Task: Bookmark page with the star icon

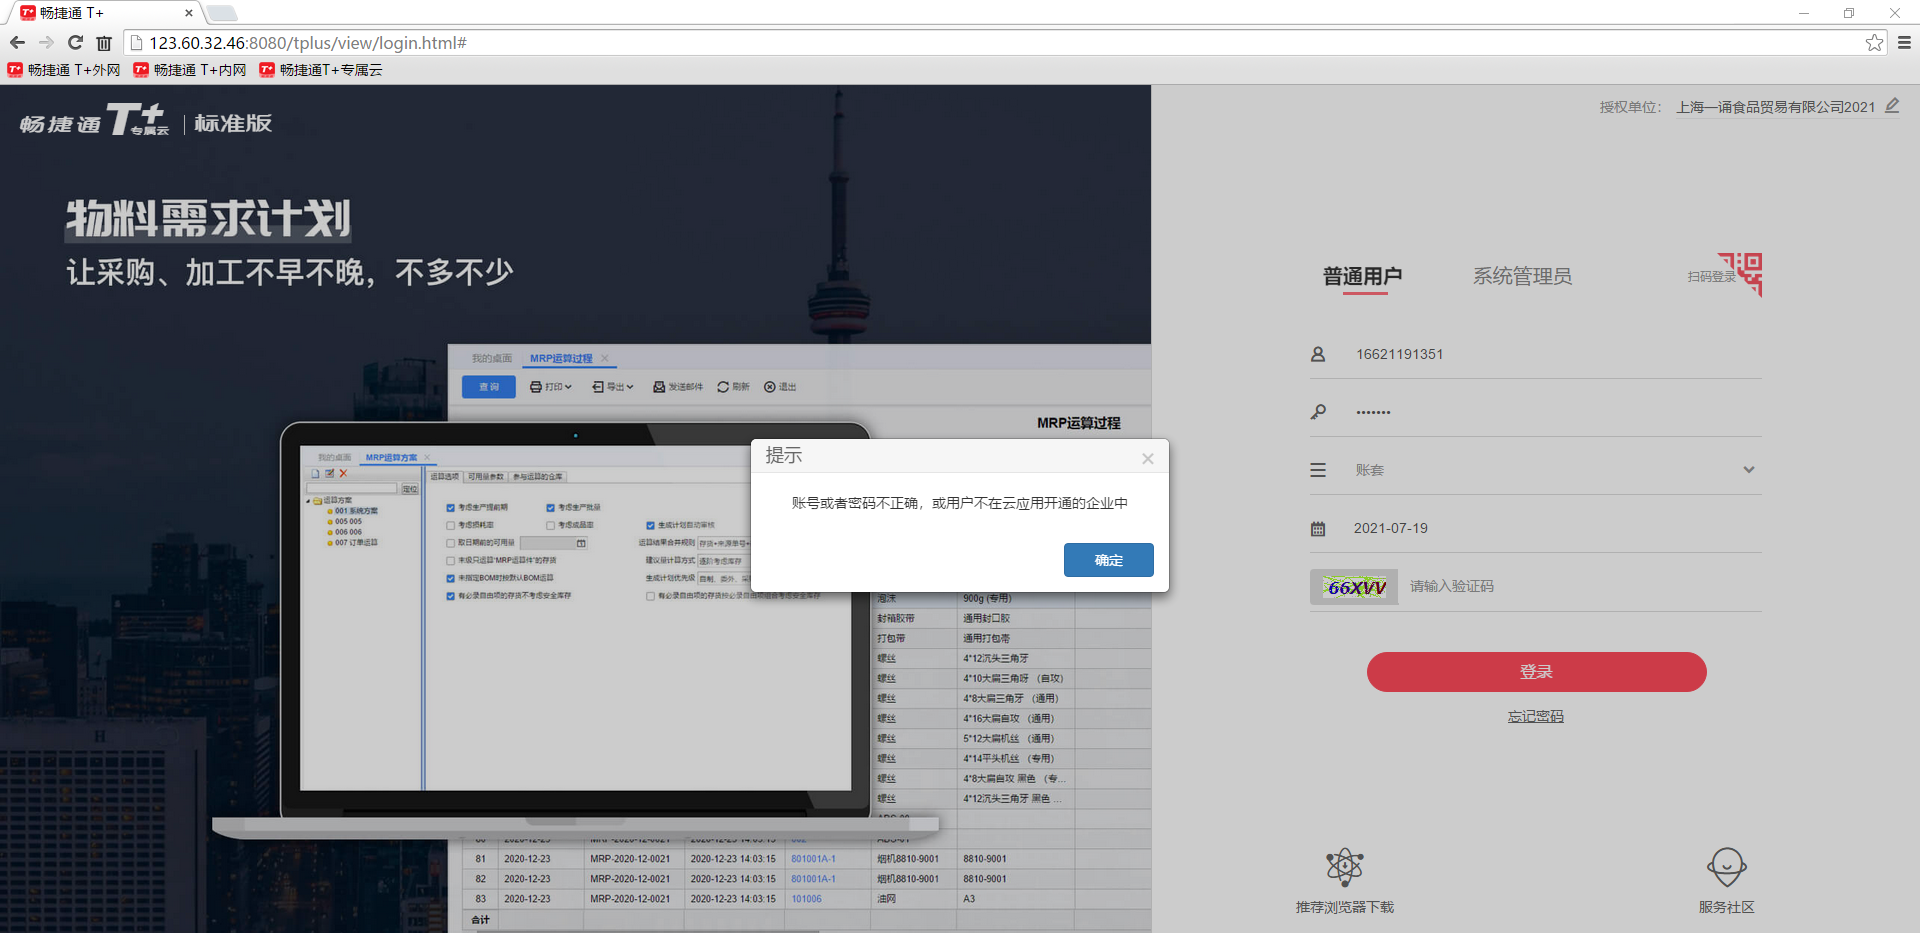Action: coord(1874,42)
